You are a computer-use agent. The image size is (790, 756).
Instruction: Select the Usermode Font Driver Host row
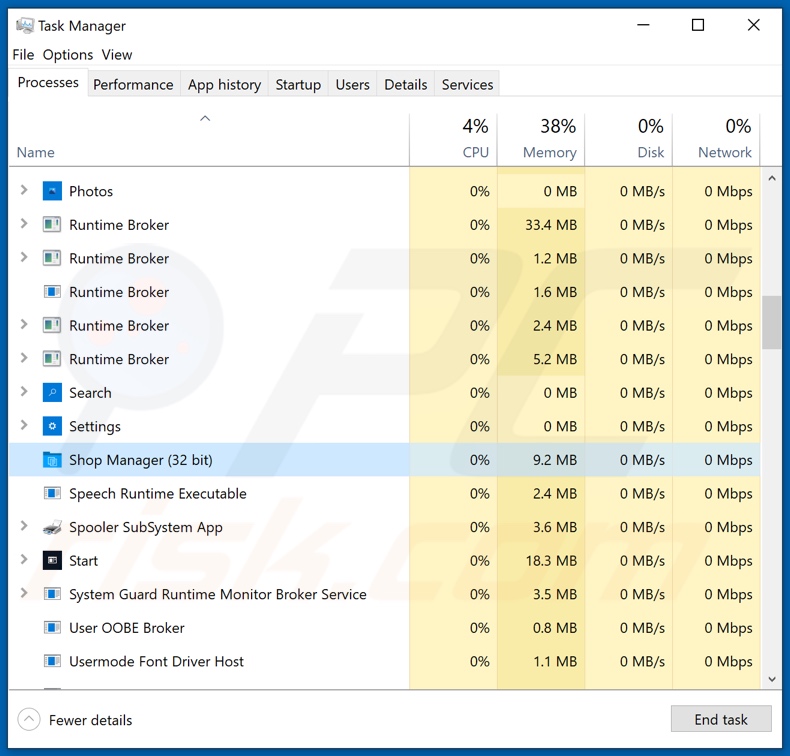pos(384,661)
